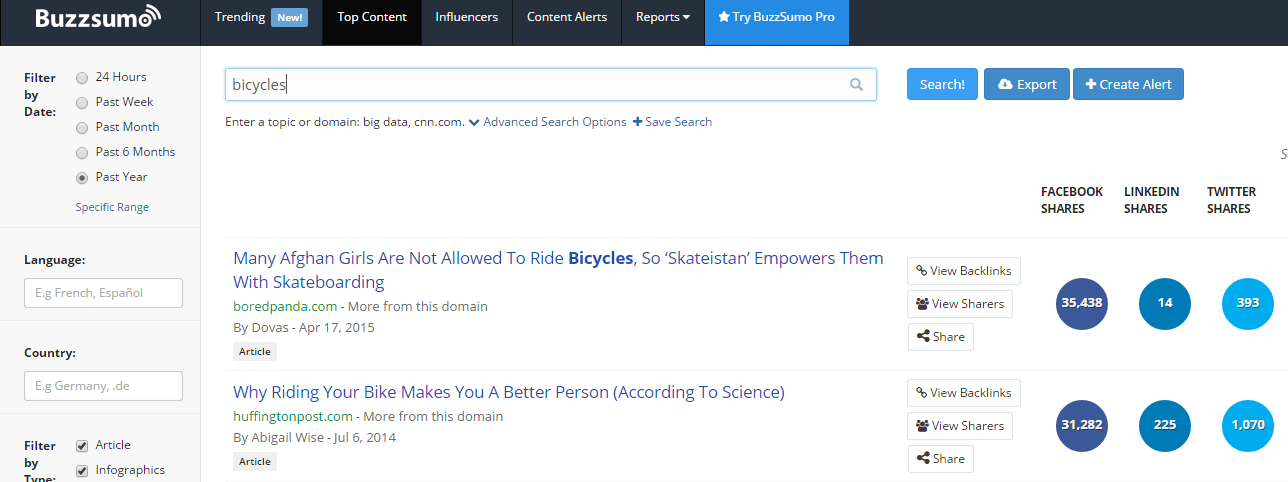Share the Afghan Girls Skateistan article
The image size is (1288, 482).
tap(940, 337)
